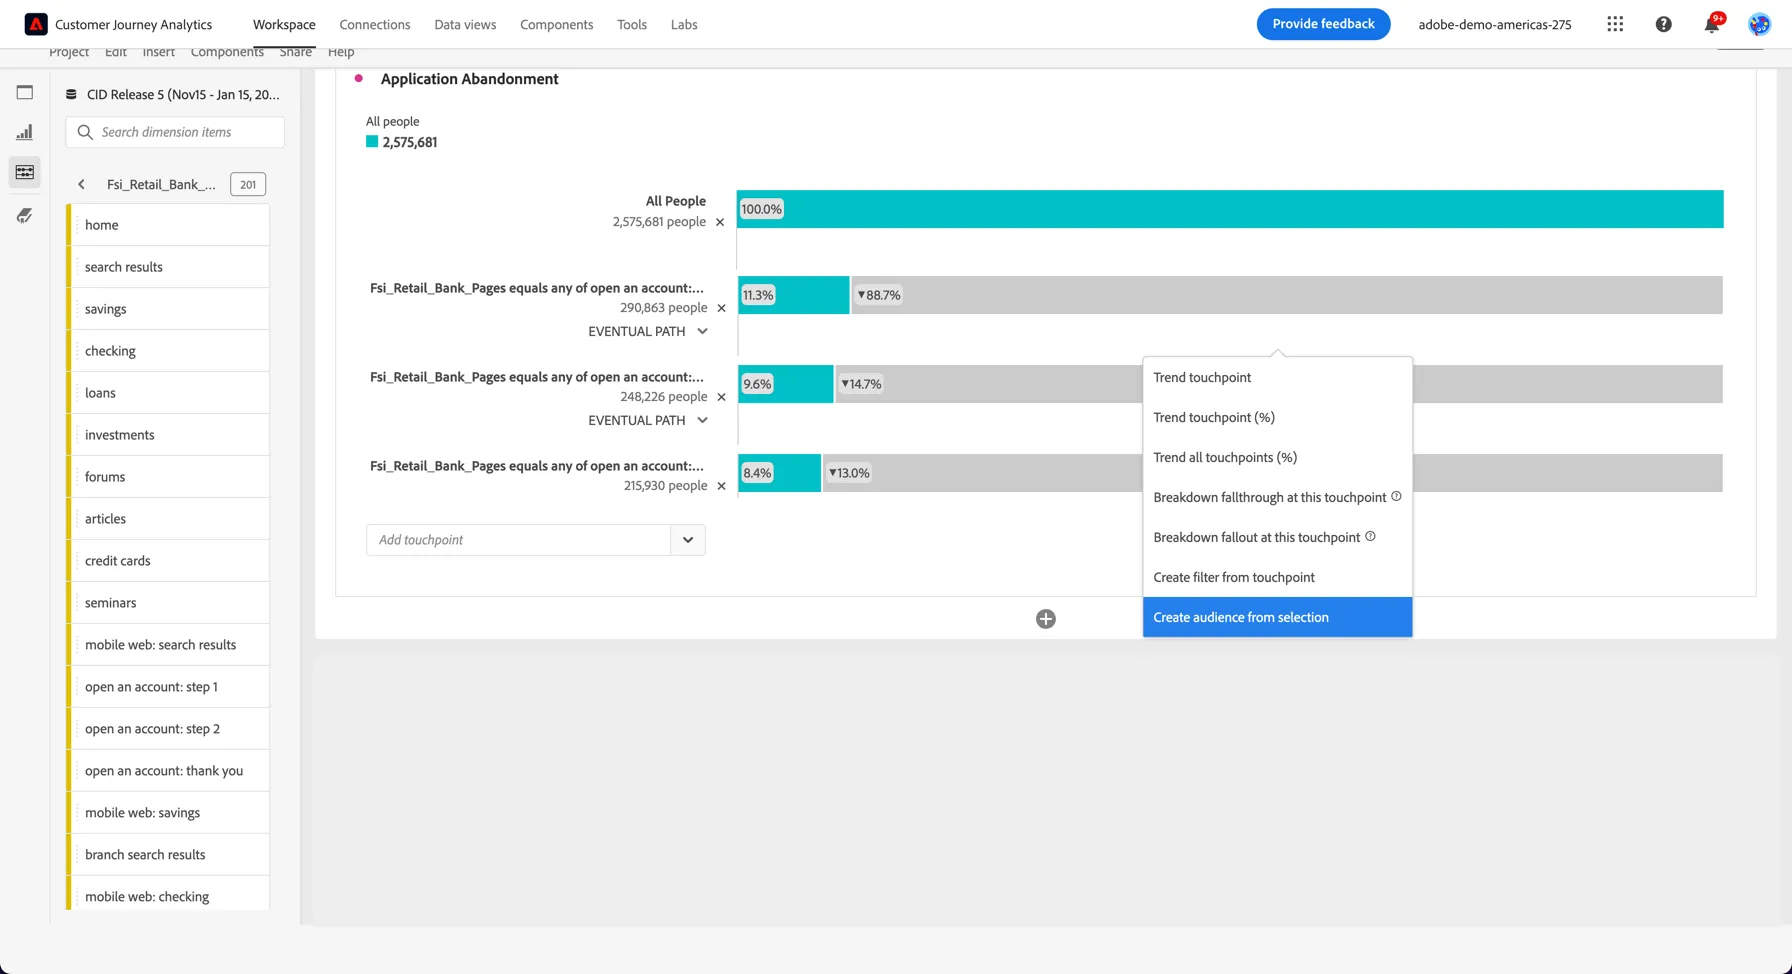Open the user profile avatar
The height and width of the screenshot is (974, 1792).
click(1759, 24)
